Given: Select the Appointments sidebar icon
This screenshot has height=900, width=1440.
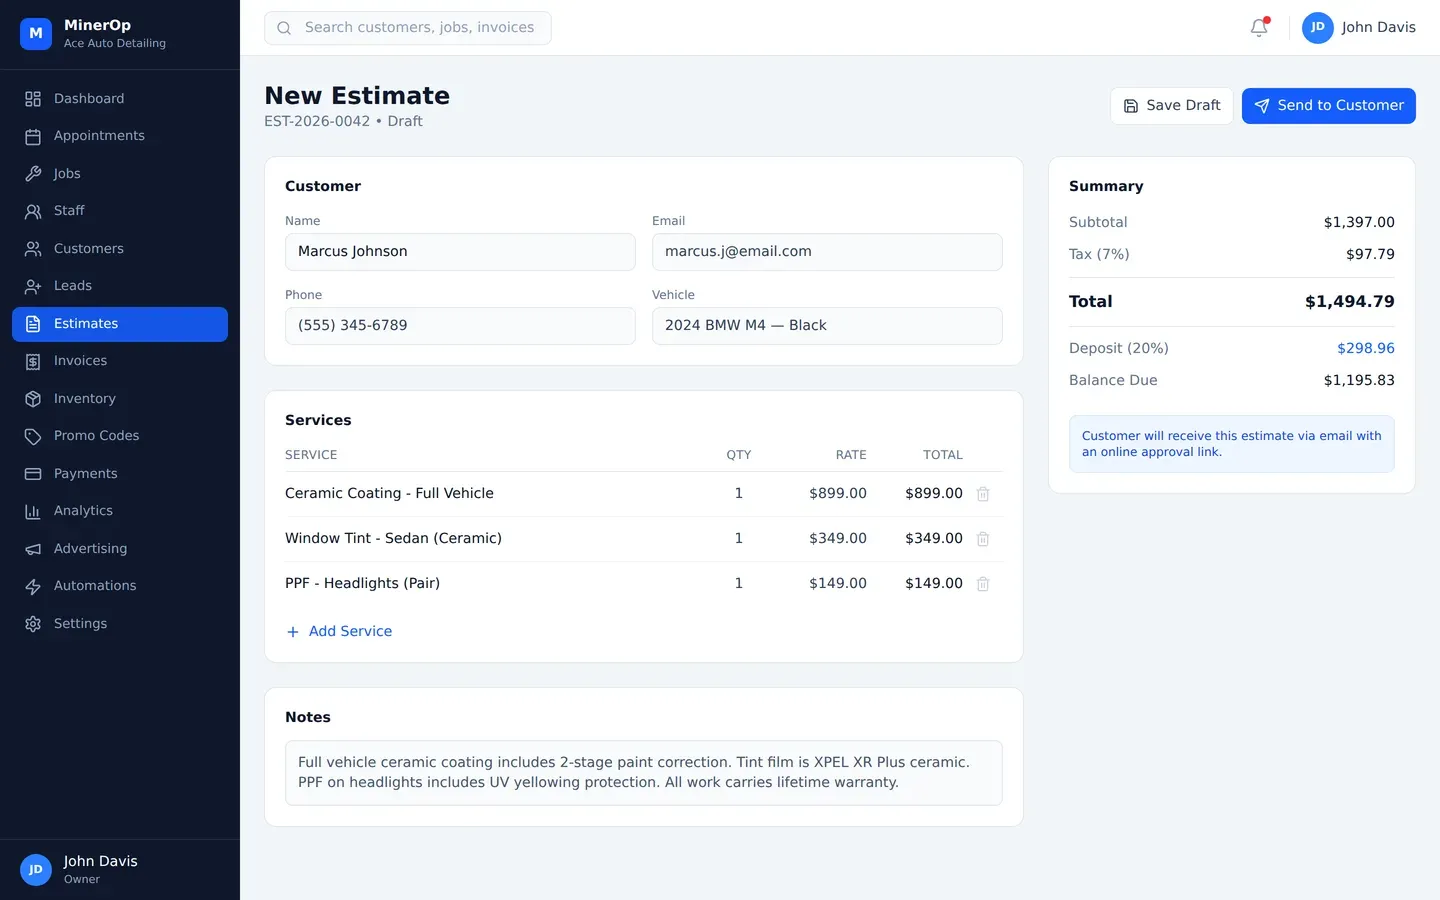Looking at the screenshot, I should (33, 135).
